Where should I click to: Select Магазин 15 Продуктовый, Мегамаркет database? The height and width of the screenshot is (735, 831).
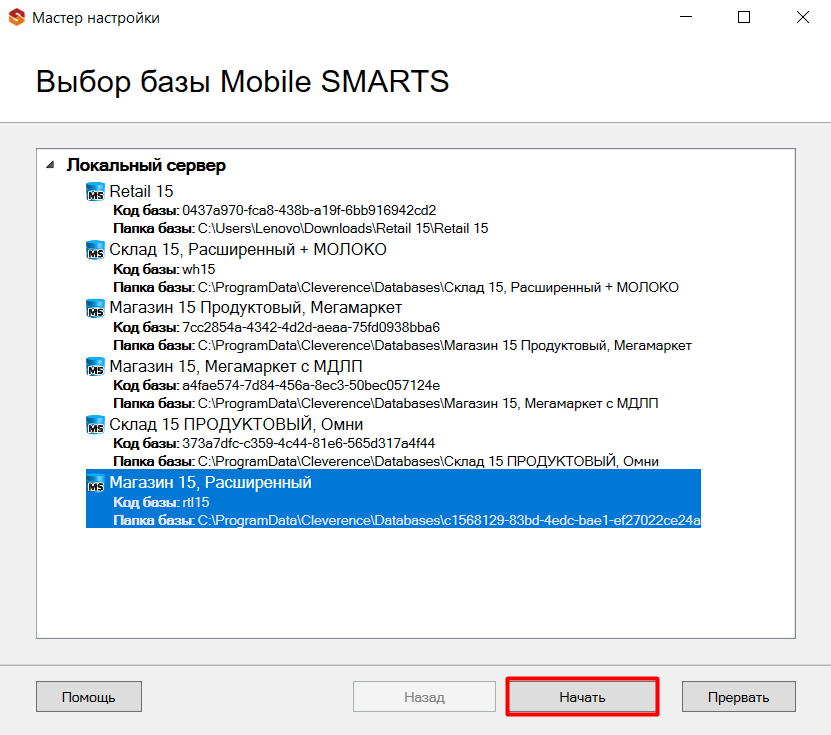pyautogui.click(x=255, y=308)
